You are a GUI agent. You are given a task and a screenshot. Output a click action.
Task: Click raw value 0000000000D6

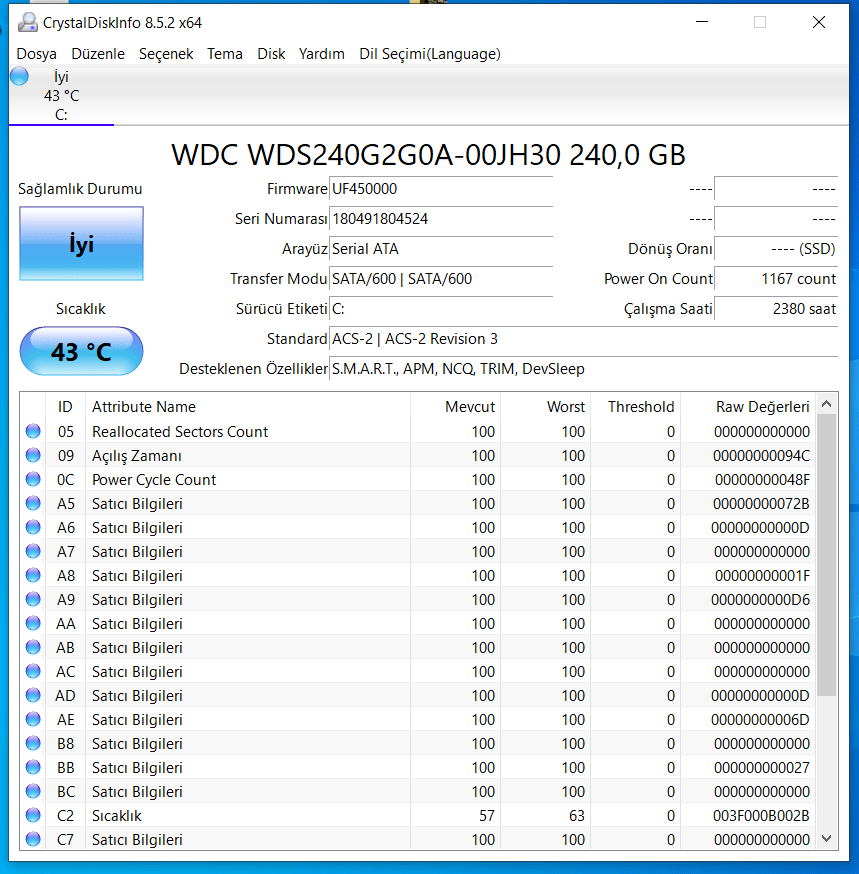tap(760, 599)
